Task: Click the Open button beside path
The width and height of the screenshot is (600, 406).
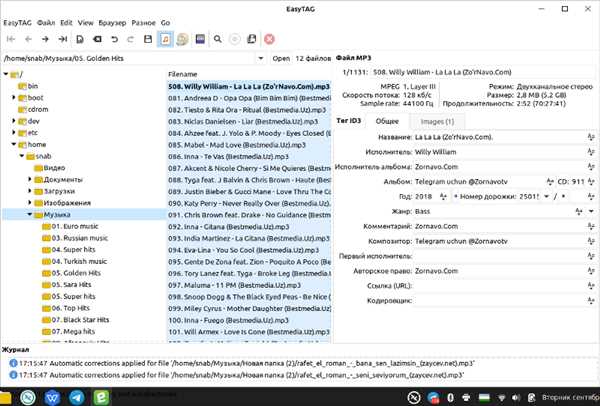Action: (x=281, y=59)
